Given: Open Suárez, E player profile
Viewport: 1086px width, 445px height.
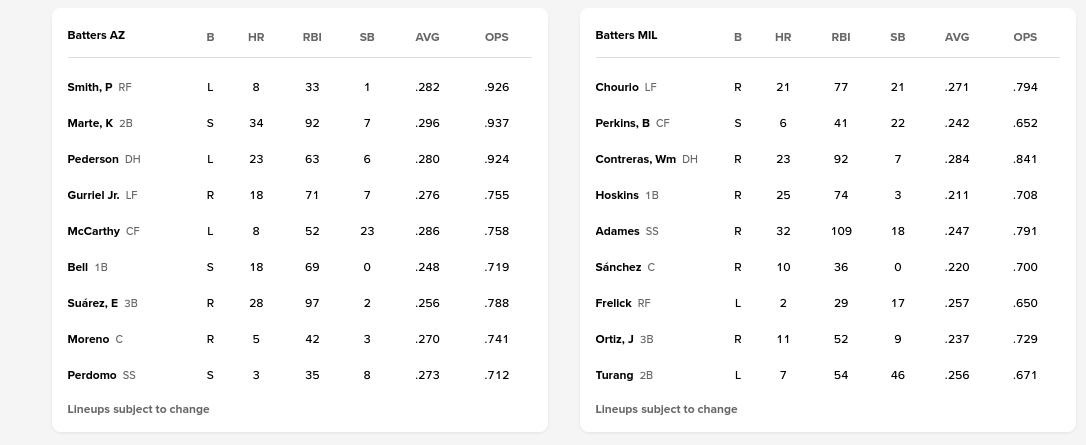Looking at the screenshot, I should pyautogui.click(x=92, y=303).
